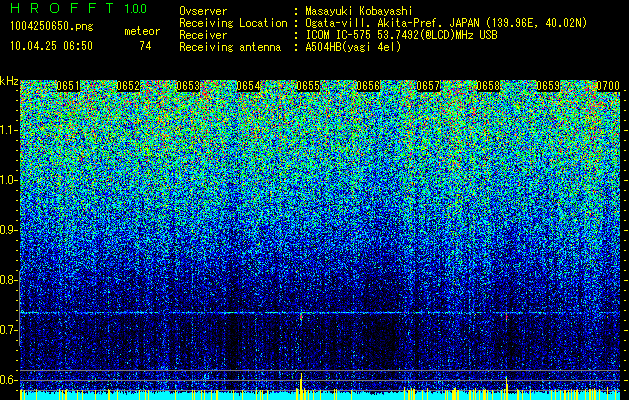This screenshot has width=629, height=400.
Task: Click the Receiving antenna label
Action: [230, 47]
